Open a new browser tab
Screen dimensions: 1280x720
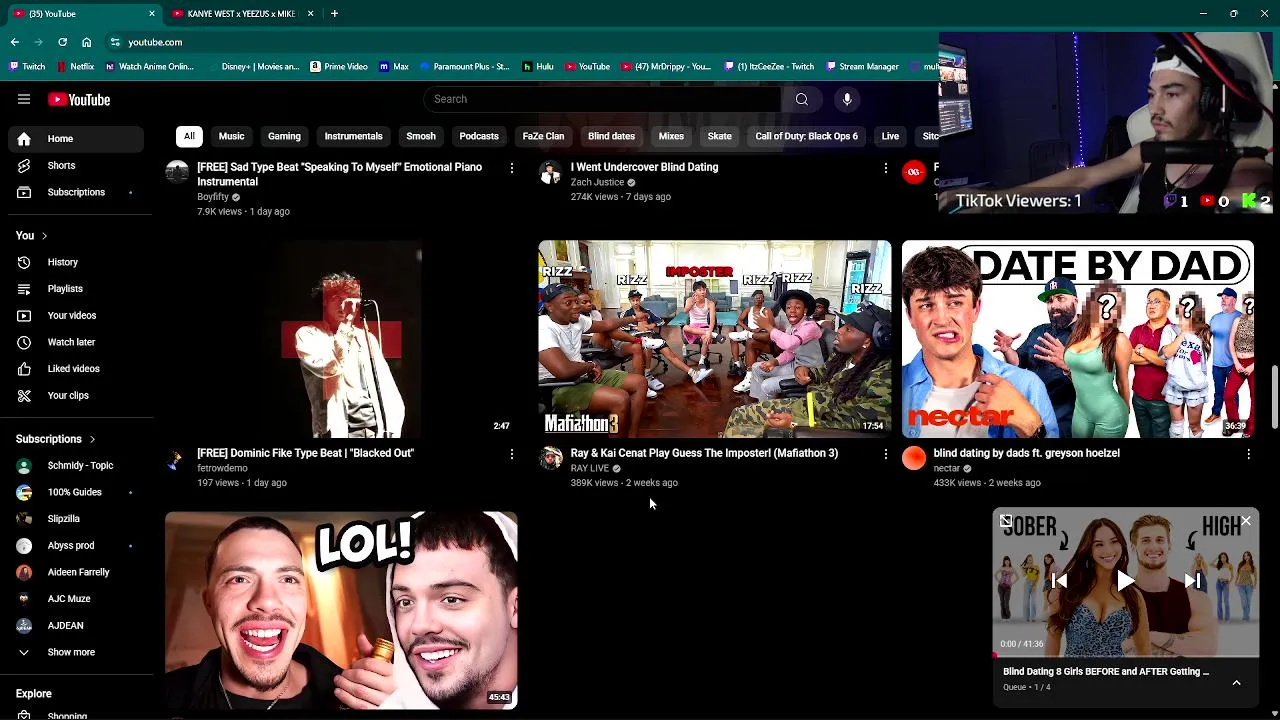pos(334,14)
